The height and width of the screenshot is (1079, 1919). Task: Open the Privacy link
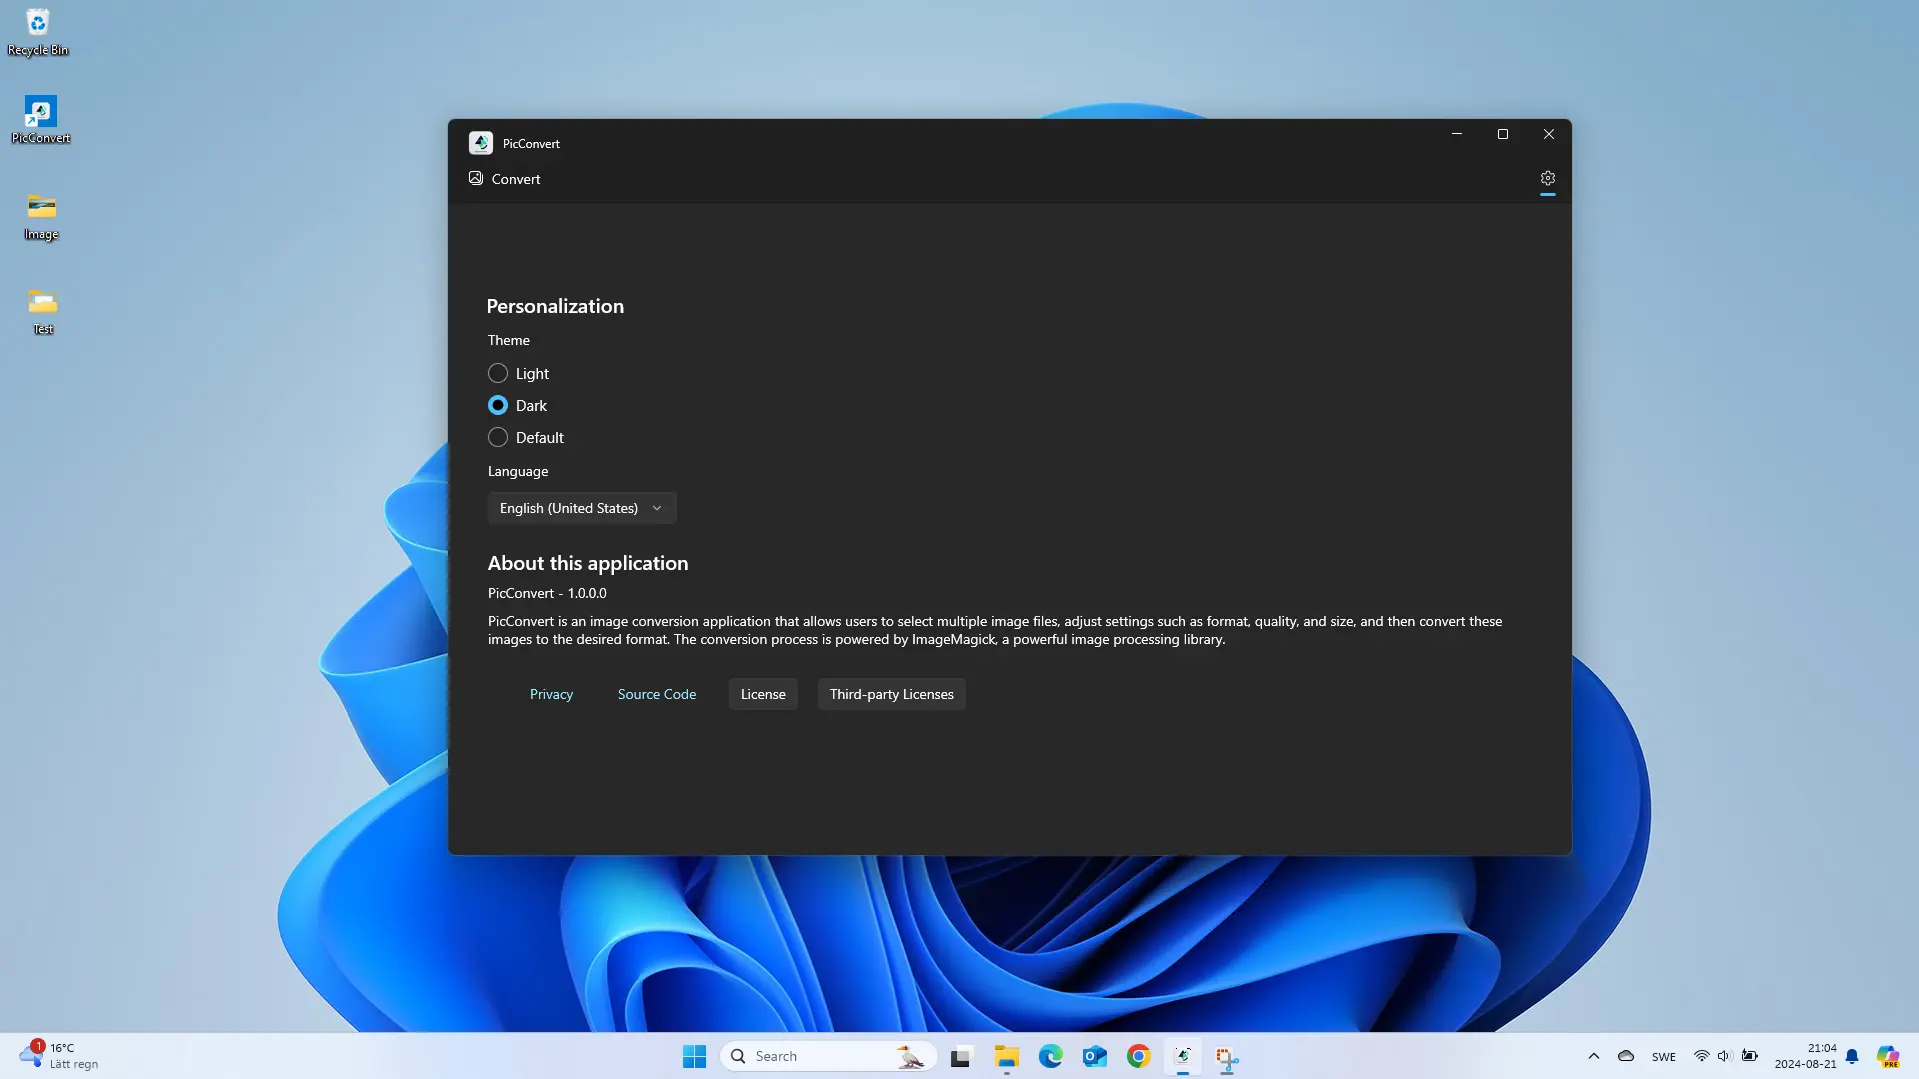pos(551,694)
